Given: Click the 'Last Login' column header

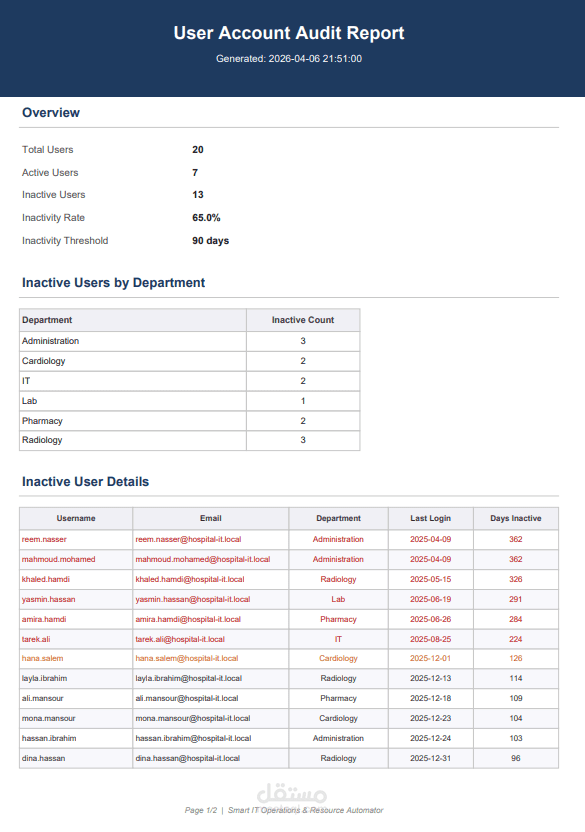Looking at the screenshot, I should click(x=431, y=518).
